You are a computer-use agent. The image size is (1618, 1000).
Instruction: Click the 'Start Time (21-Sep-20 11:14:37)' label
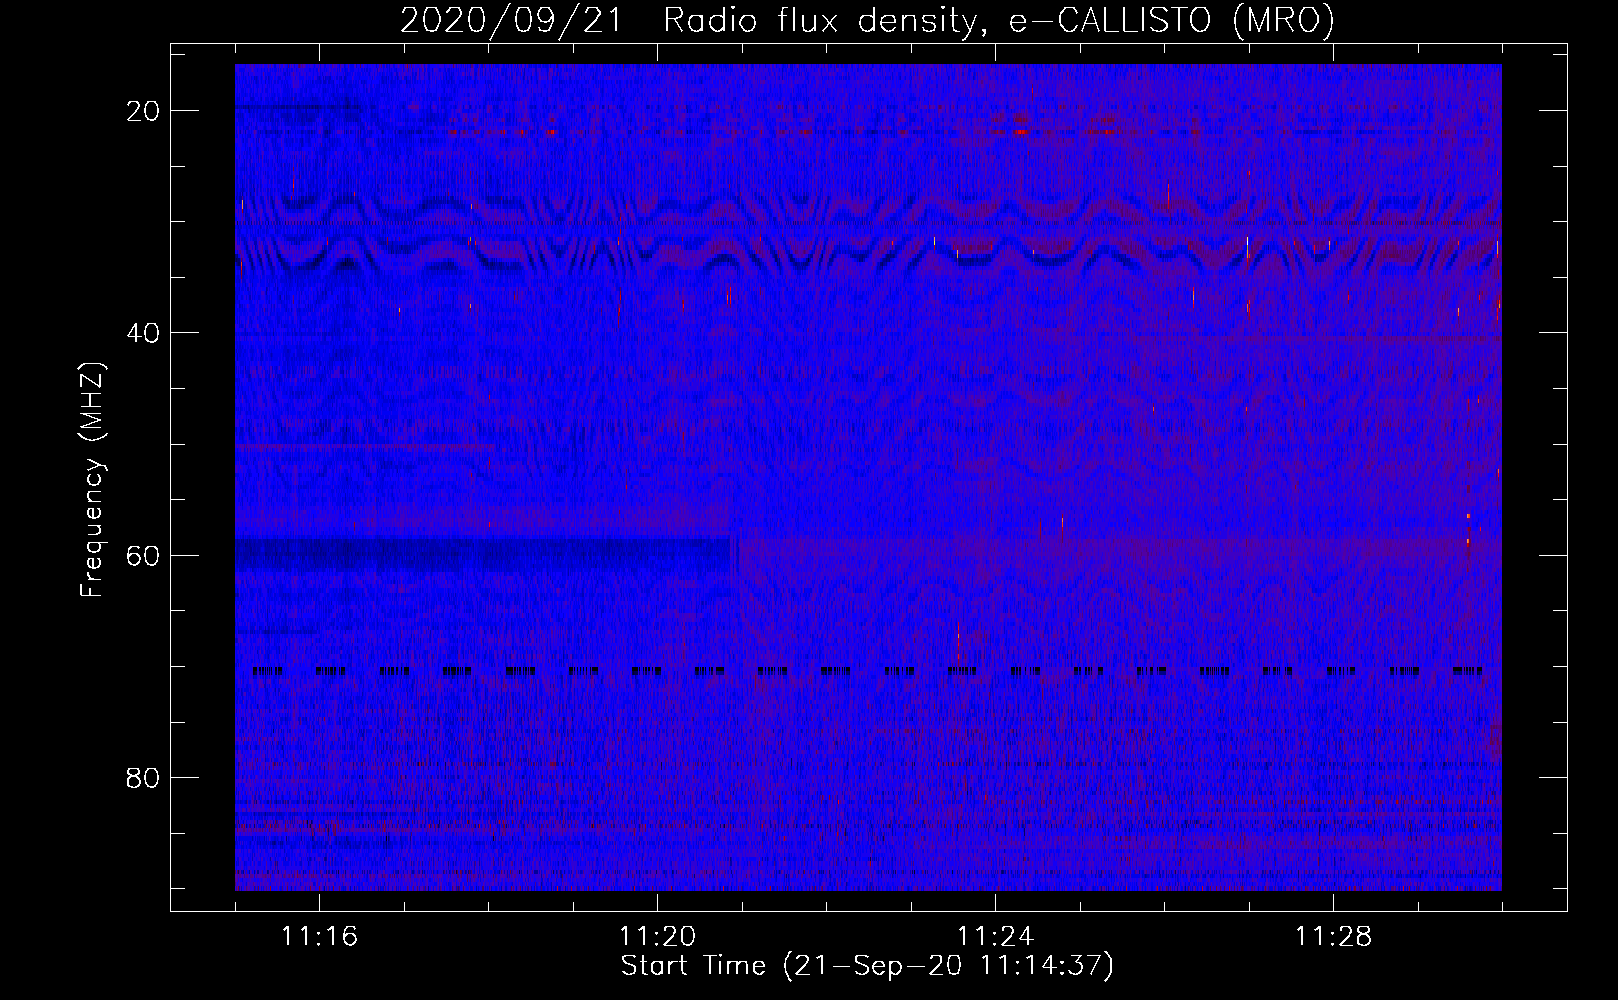tap(867, 966)
